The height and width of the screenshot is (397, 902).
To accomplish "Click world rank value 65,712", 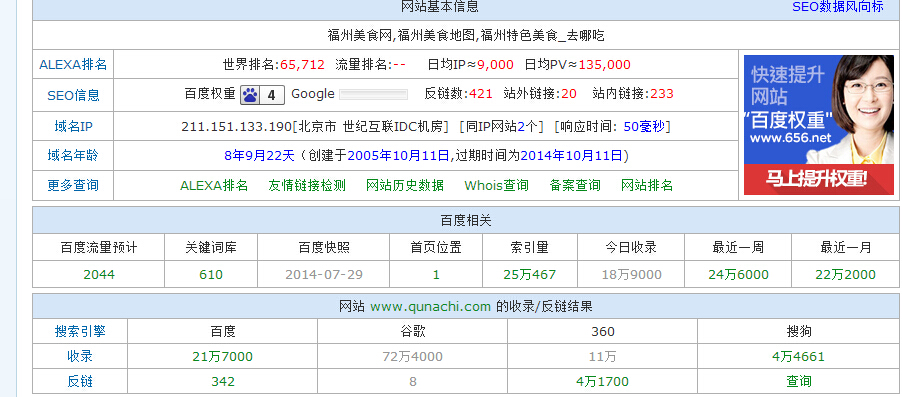I will click(303, 64).
